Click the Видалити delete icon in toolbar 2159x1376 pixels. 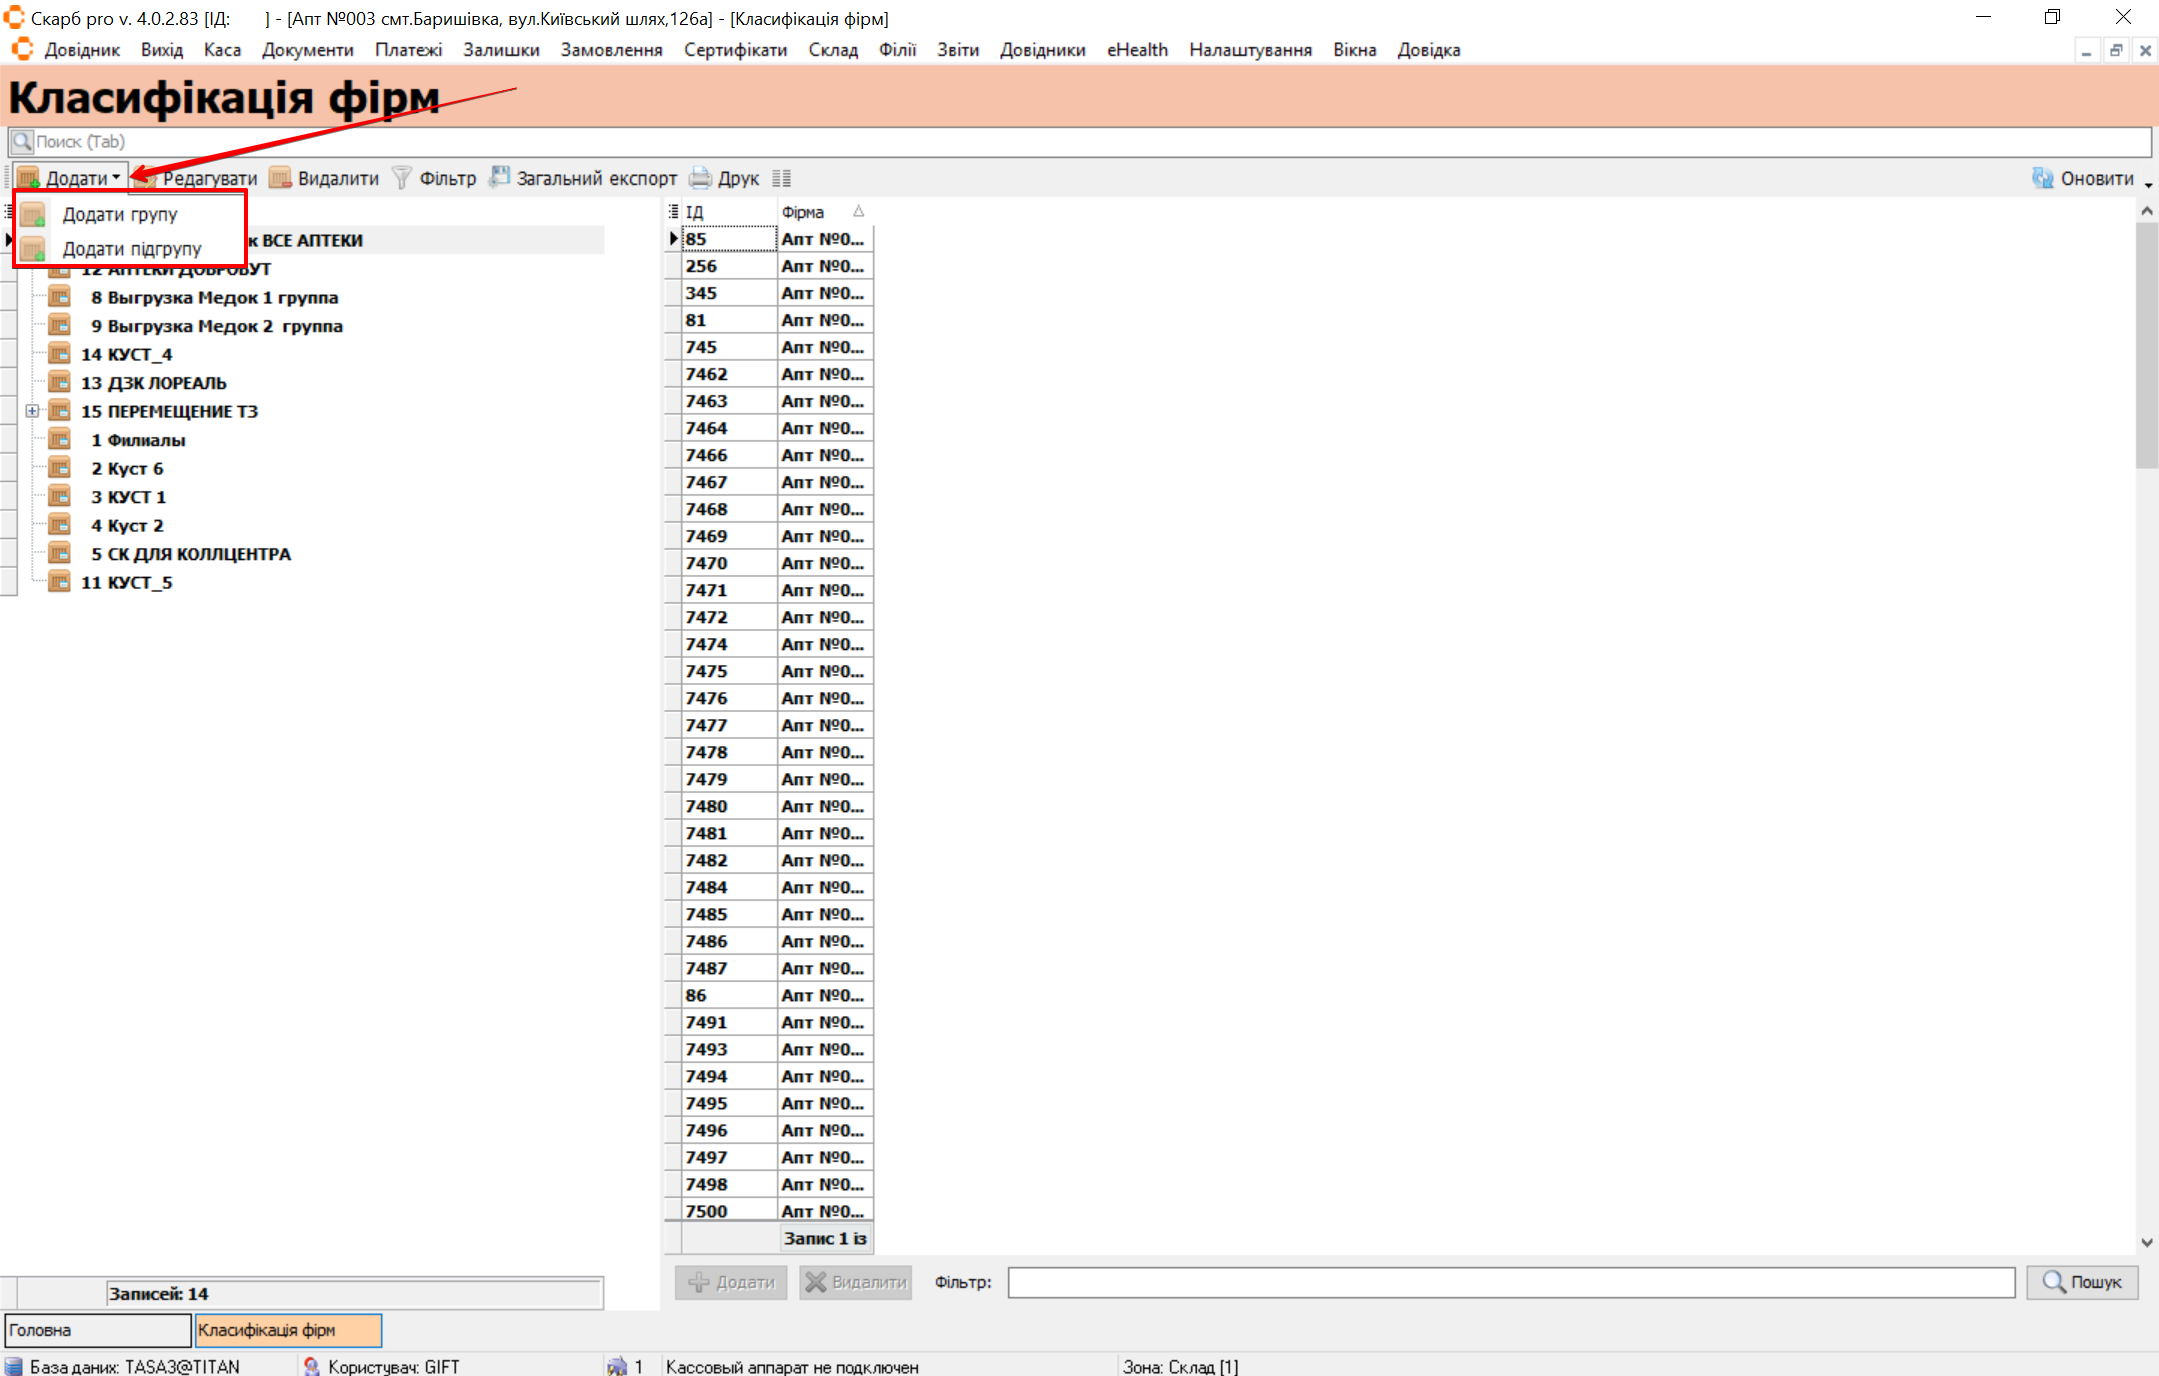pyautogui.click(x=281, y=178)
